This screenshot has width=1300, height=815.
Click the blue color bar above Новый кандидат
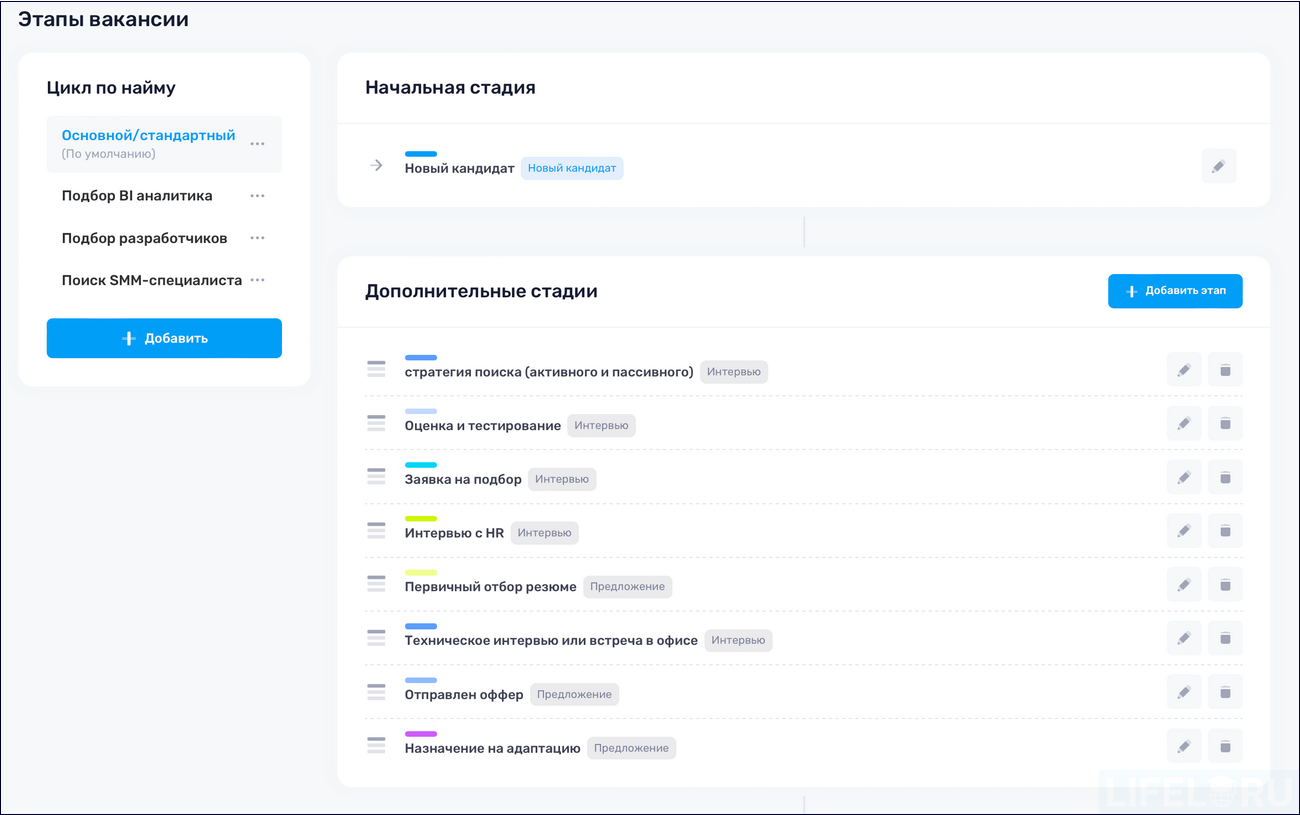pos(421,154)
